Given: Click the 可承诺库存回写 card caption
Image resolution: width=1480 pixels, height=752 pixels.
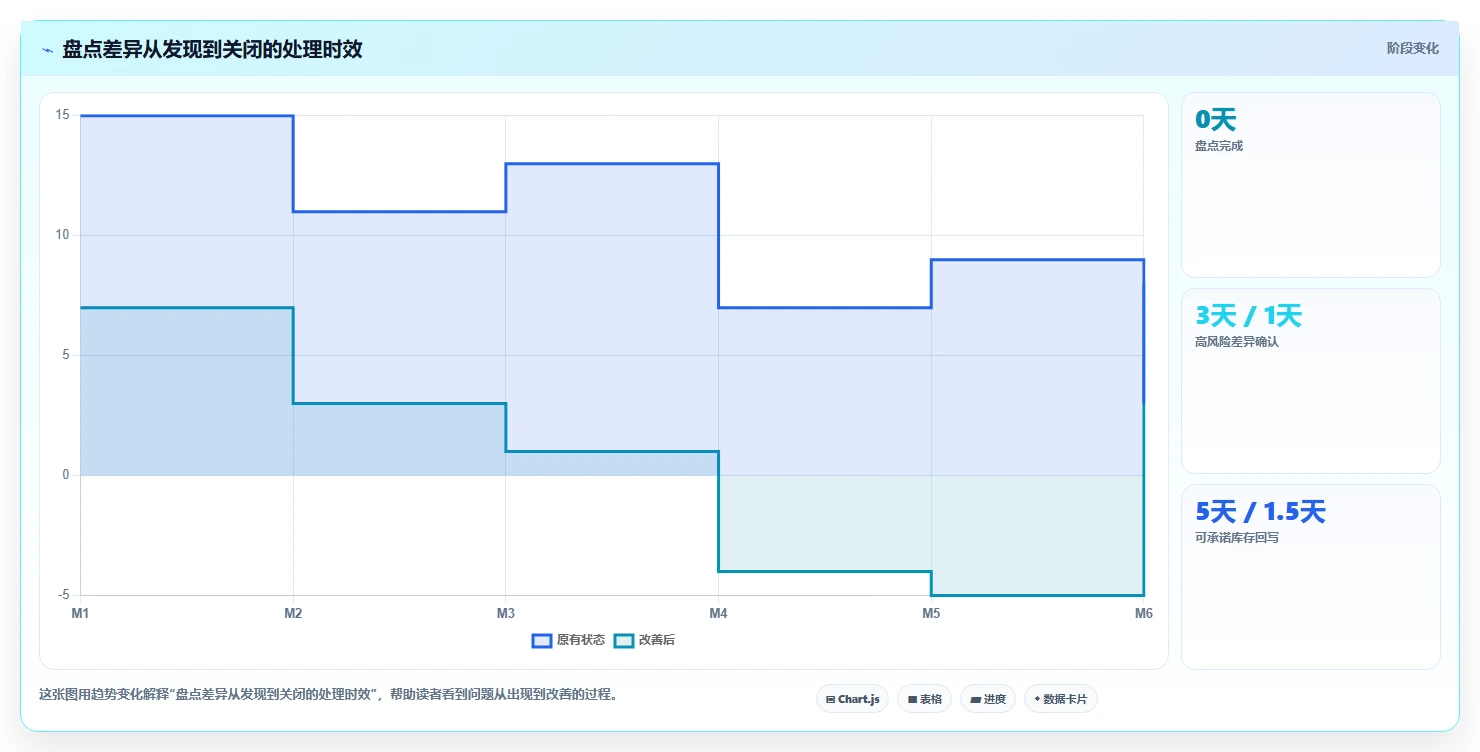Looking at the screenshot, I should pos(1237,538).
